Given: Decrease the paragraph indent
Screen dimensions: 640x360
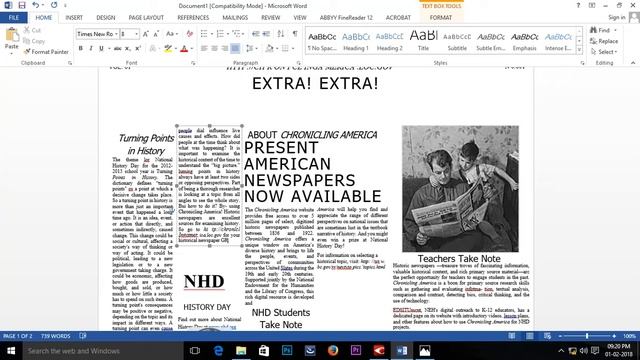Looking at the screenshot, I should coord(256,34).
